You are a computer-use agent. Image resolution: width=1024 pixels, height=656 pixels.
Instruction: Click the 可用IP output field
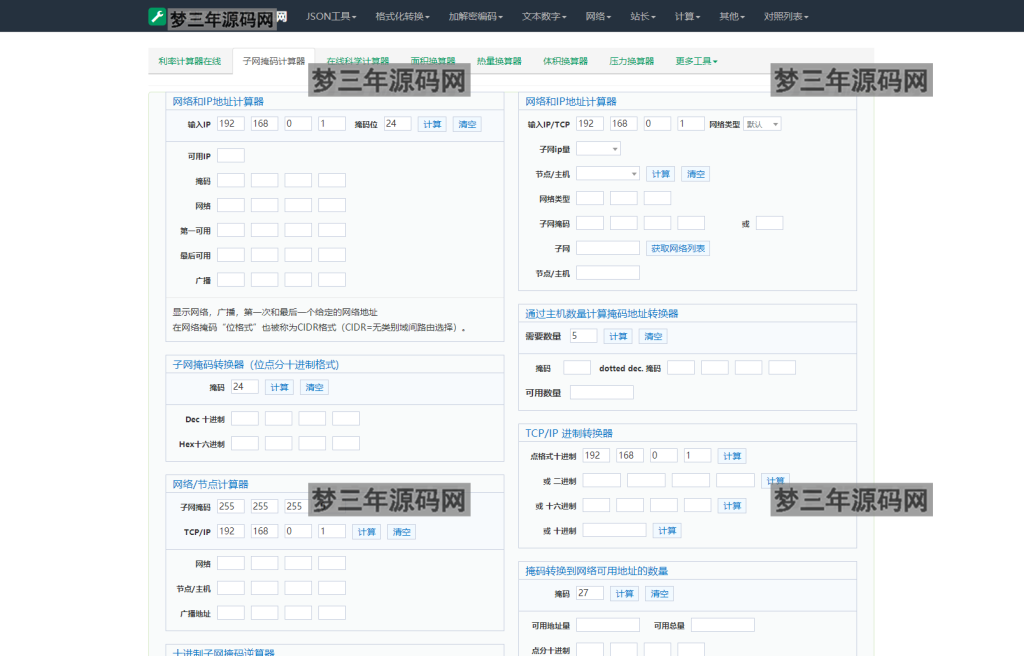(231, 156)
